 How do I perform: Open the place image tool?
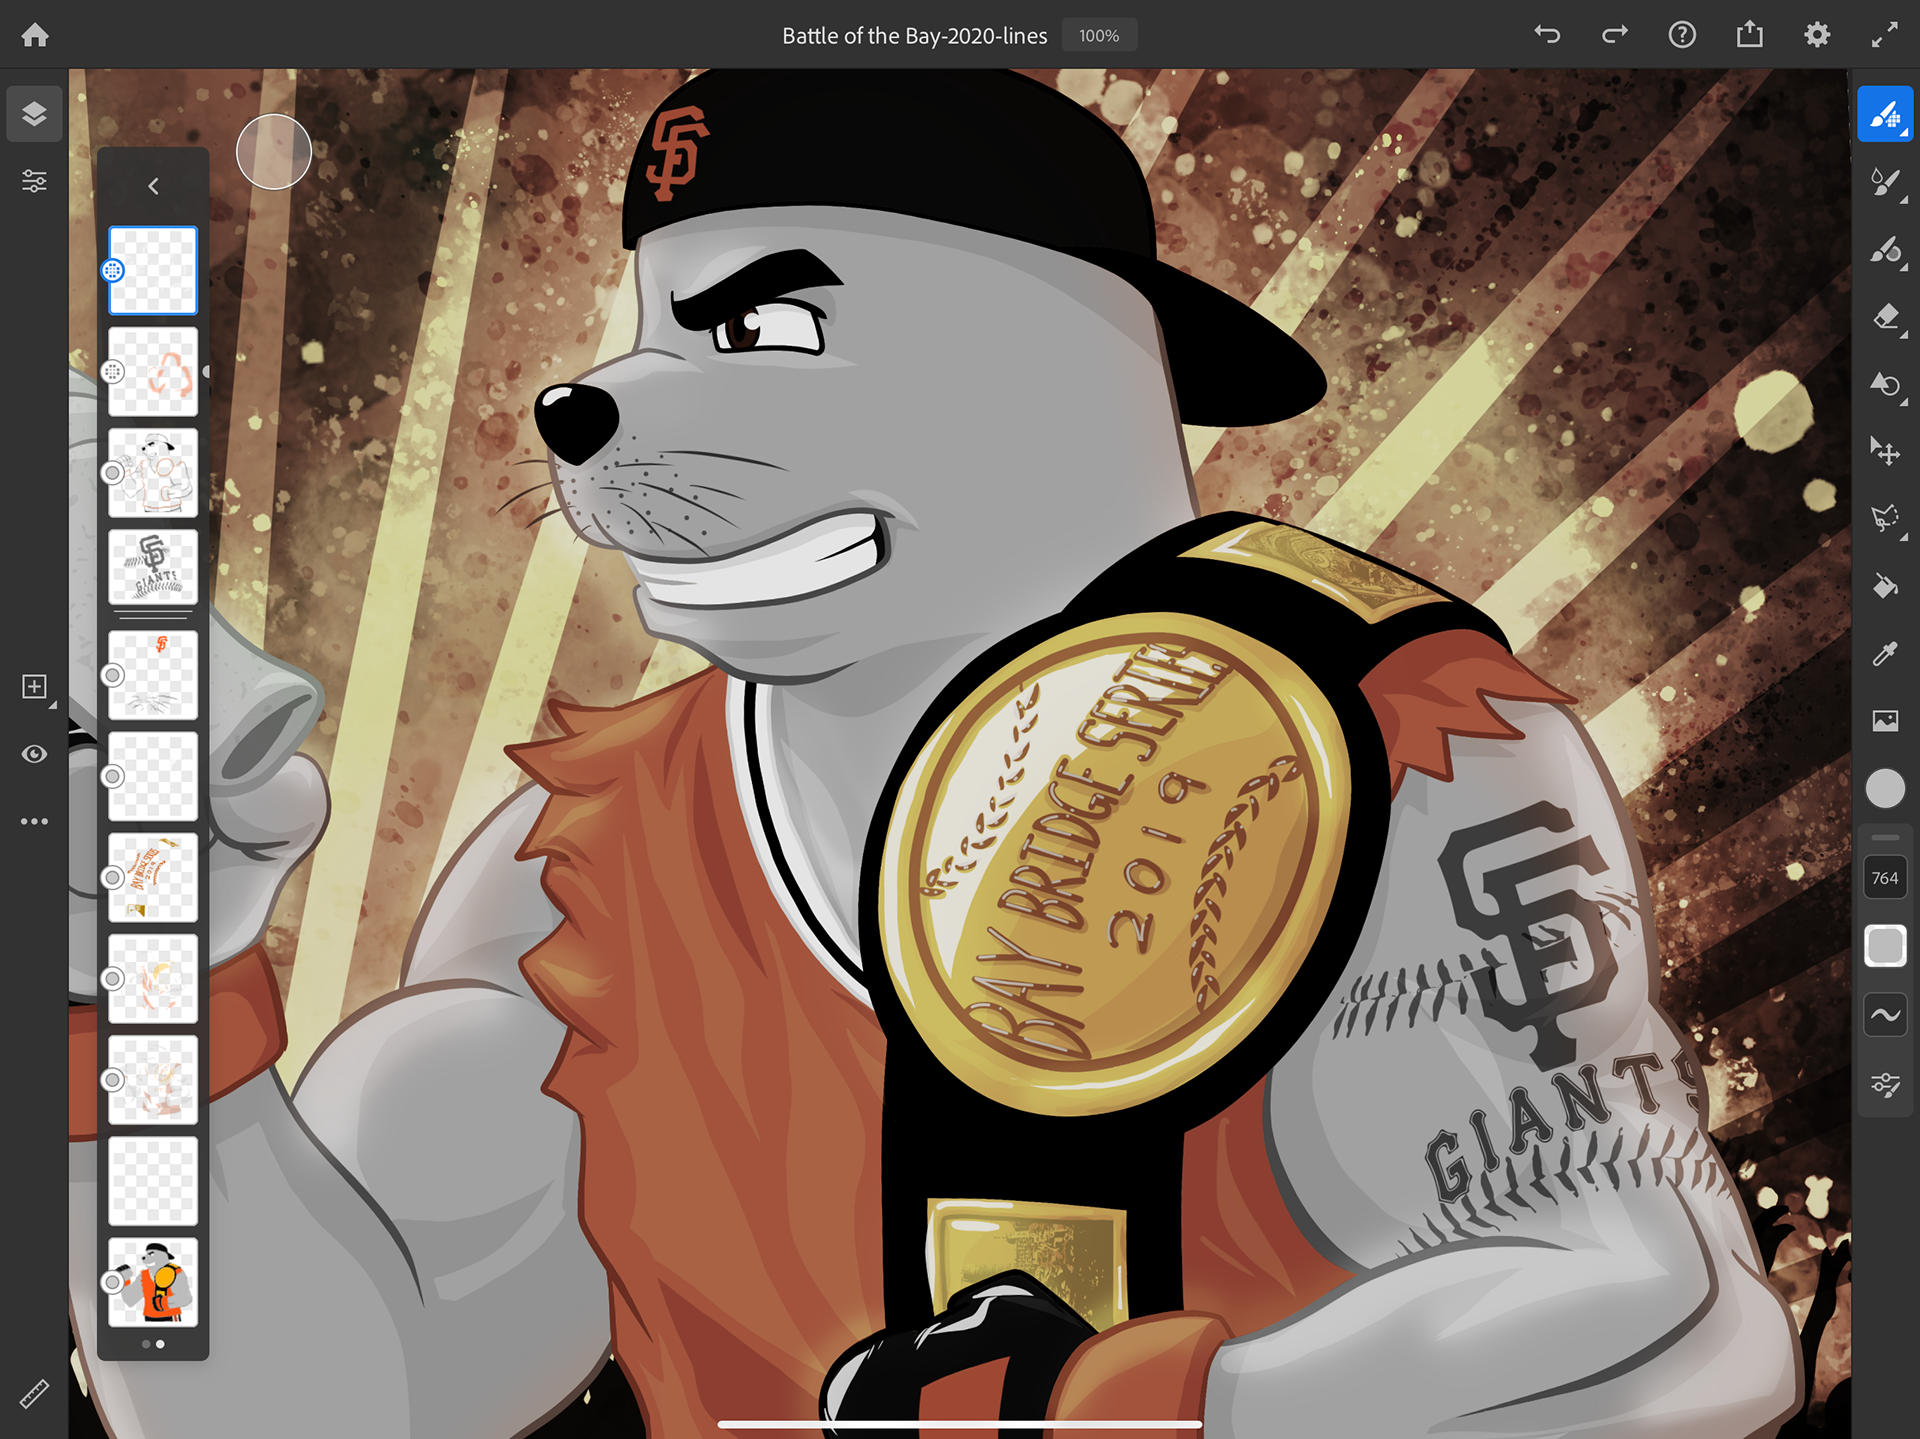[1884, 721]
